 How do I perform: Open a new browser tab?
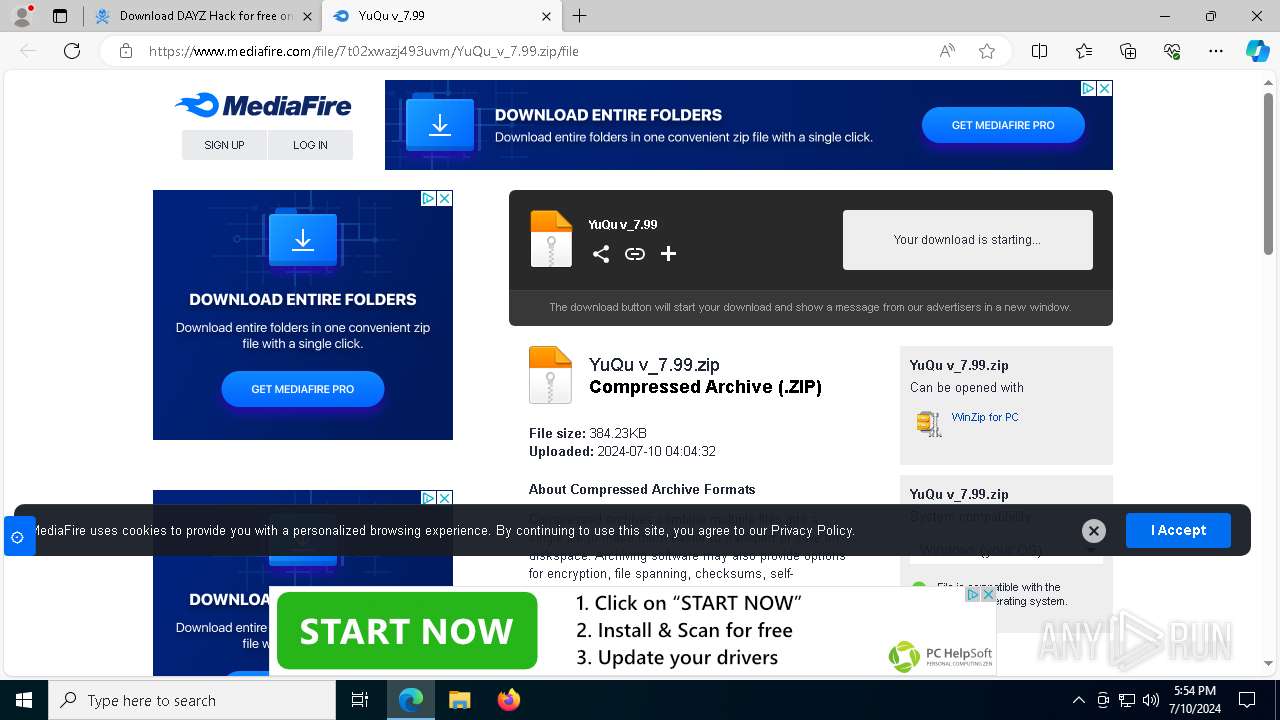[579, 16]
